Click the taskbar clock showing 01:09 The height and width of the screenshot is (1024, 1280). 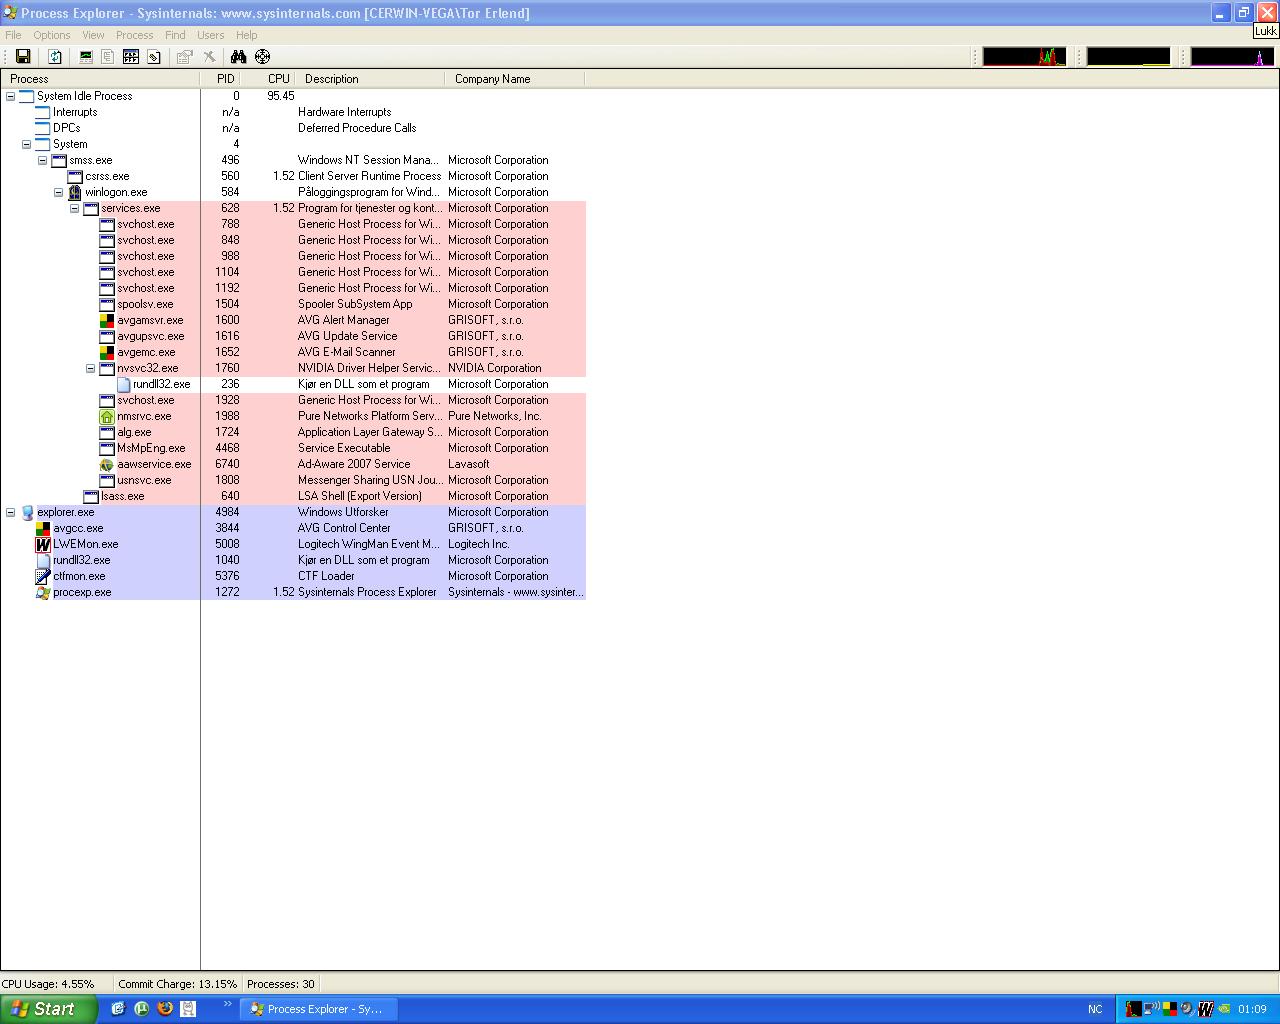point(1252,1009)
